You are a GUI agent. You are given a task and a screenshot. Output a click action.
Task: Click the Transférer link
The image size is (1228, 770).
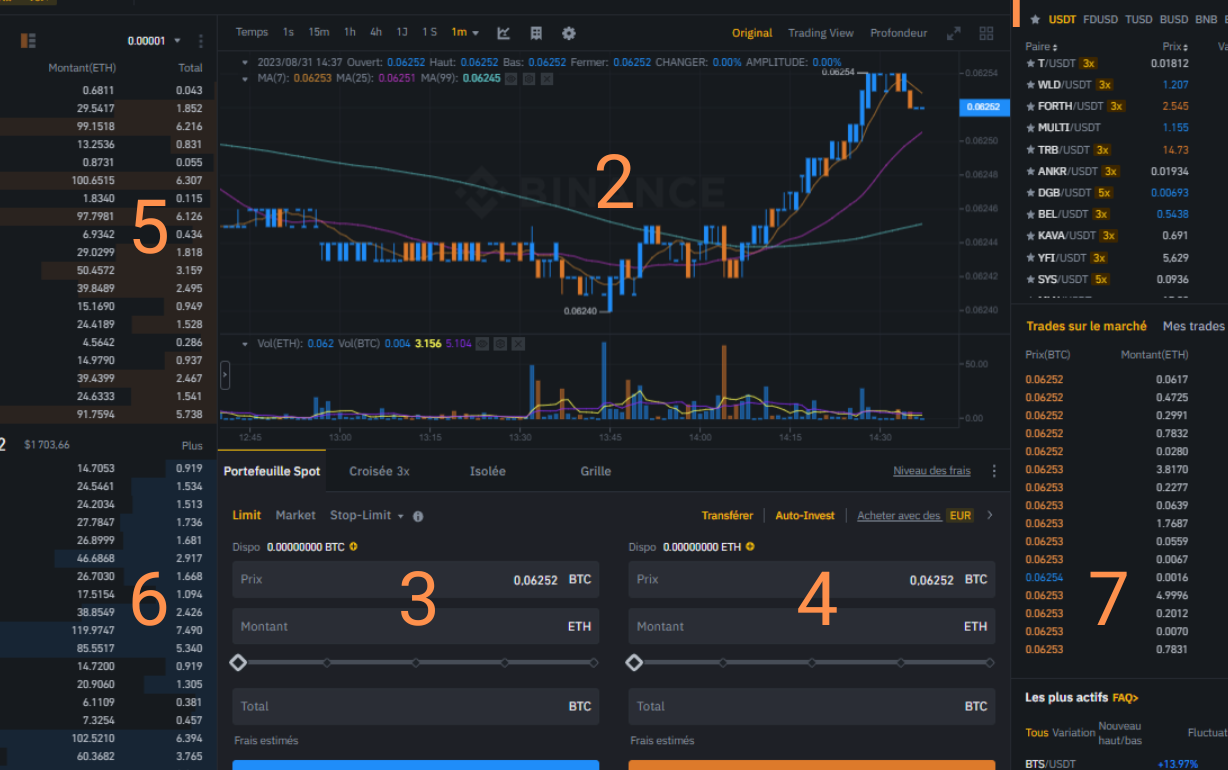tap(727, 516)
